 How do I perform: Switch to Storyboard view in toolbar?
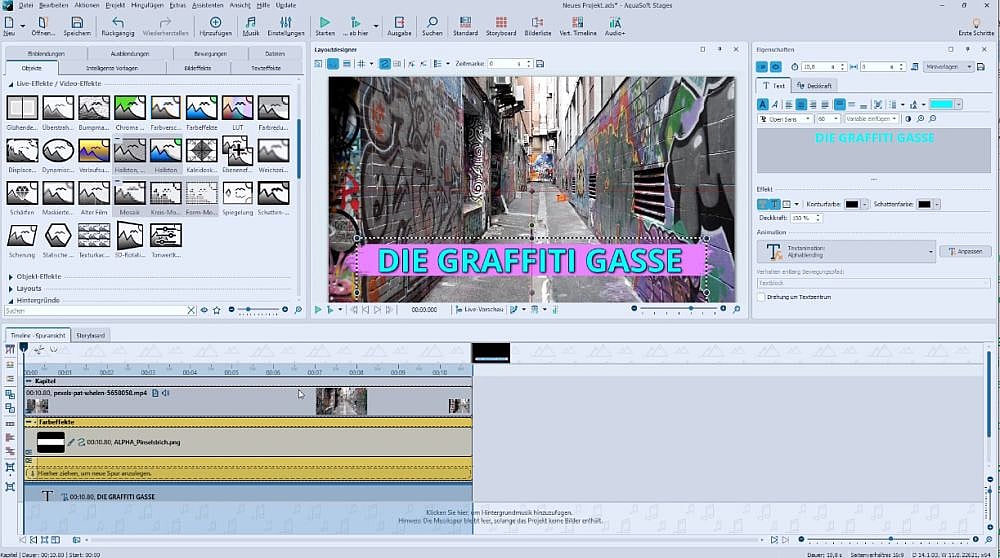(x=500, y=26)
